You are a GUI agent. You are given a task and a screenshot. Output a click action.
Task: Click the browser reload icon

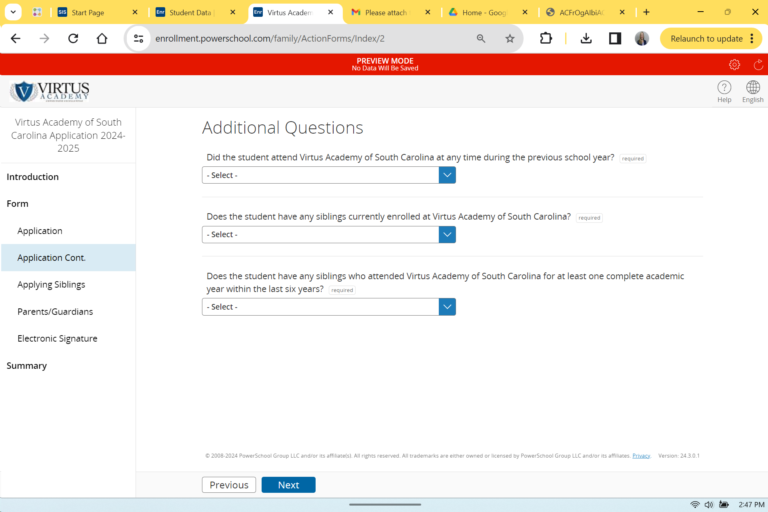point(73,38)
